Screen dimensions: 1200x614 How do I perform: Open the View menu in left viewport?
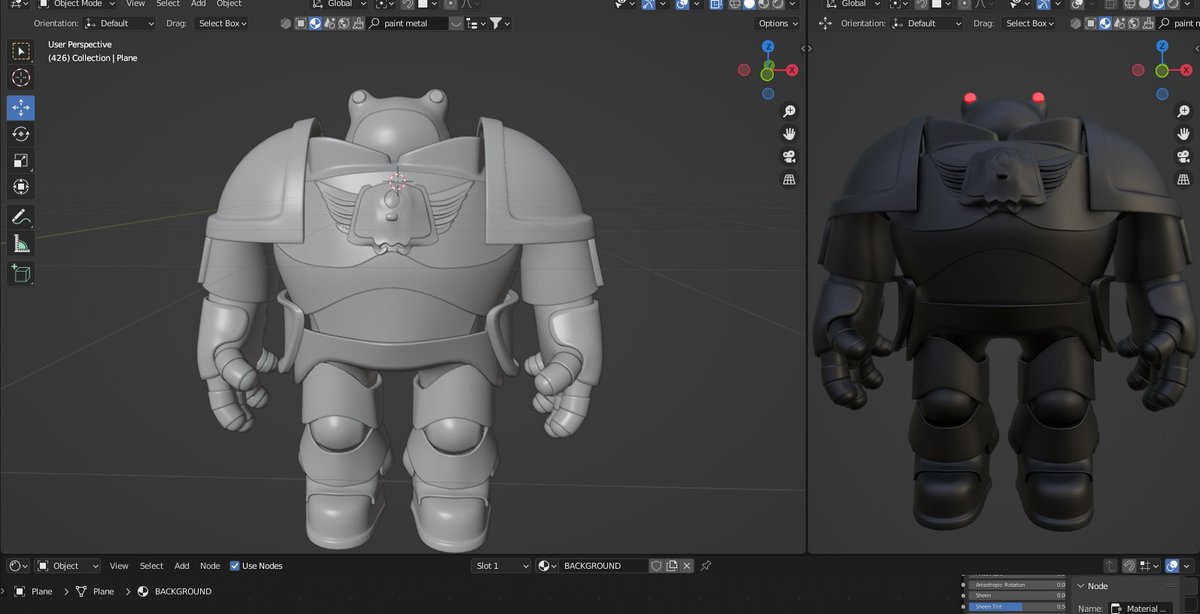click(x=135, y=4)
